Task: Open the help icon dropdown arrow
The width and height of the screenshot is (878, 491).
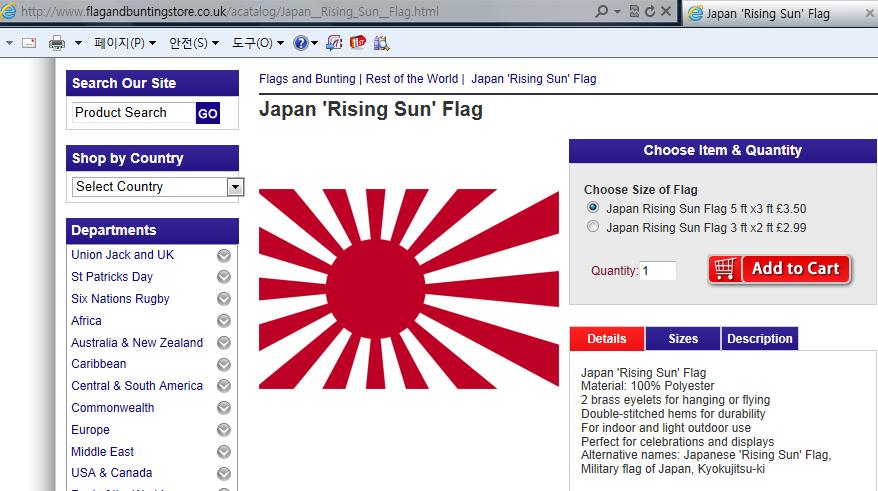Action: [315, 43]
